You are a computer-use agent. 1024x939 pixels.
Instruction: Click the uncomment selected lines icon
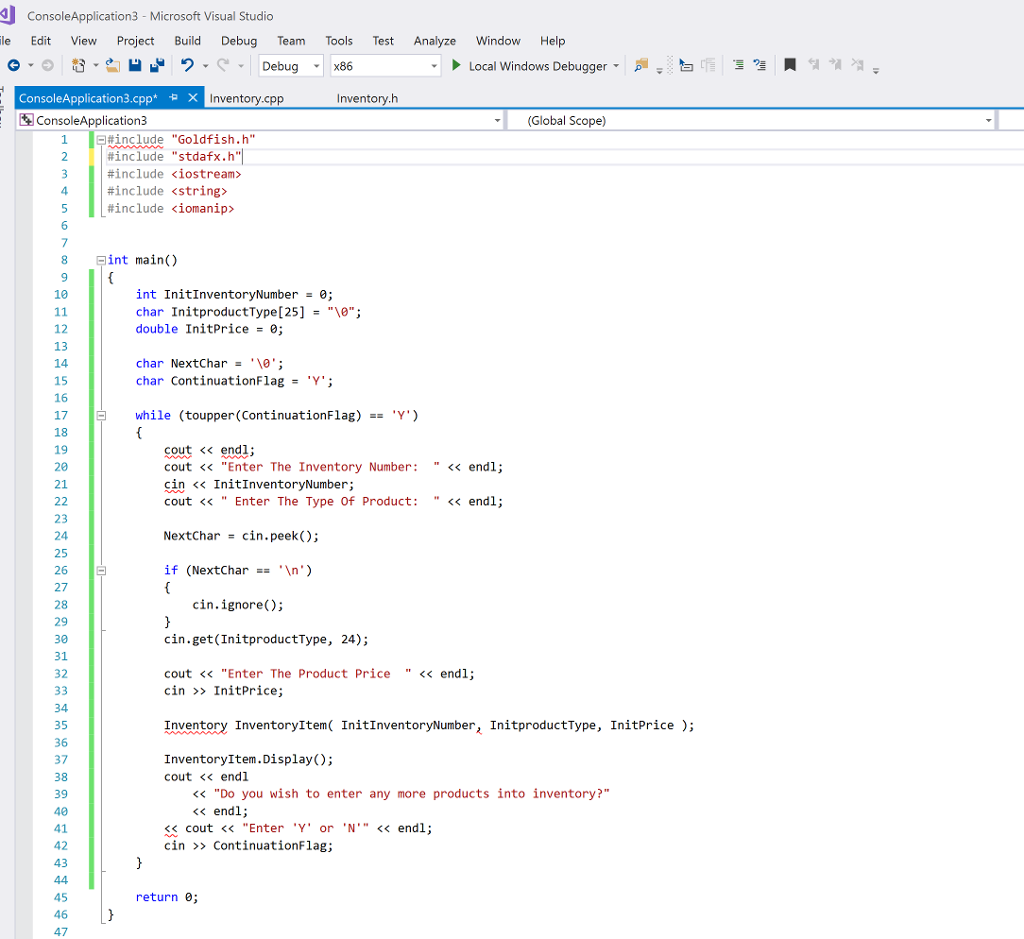point(760,65)
